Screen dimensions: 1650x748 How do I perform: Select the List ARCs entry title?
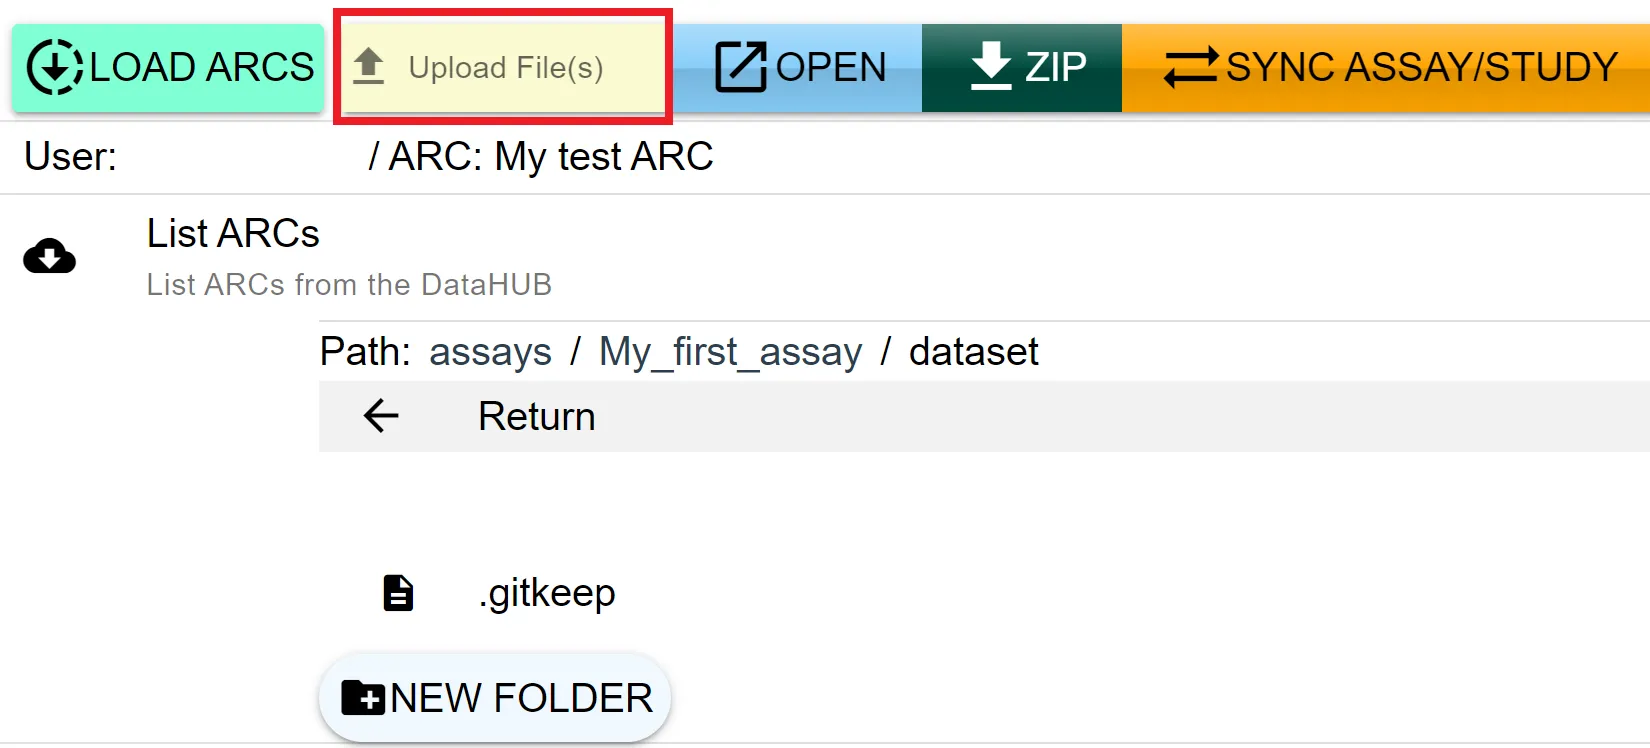click(x=233, y=233)
